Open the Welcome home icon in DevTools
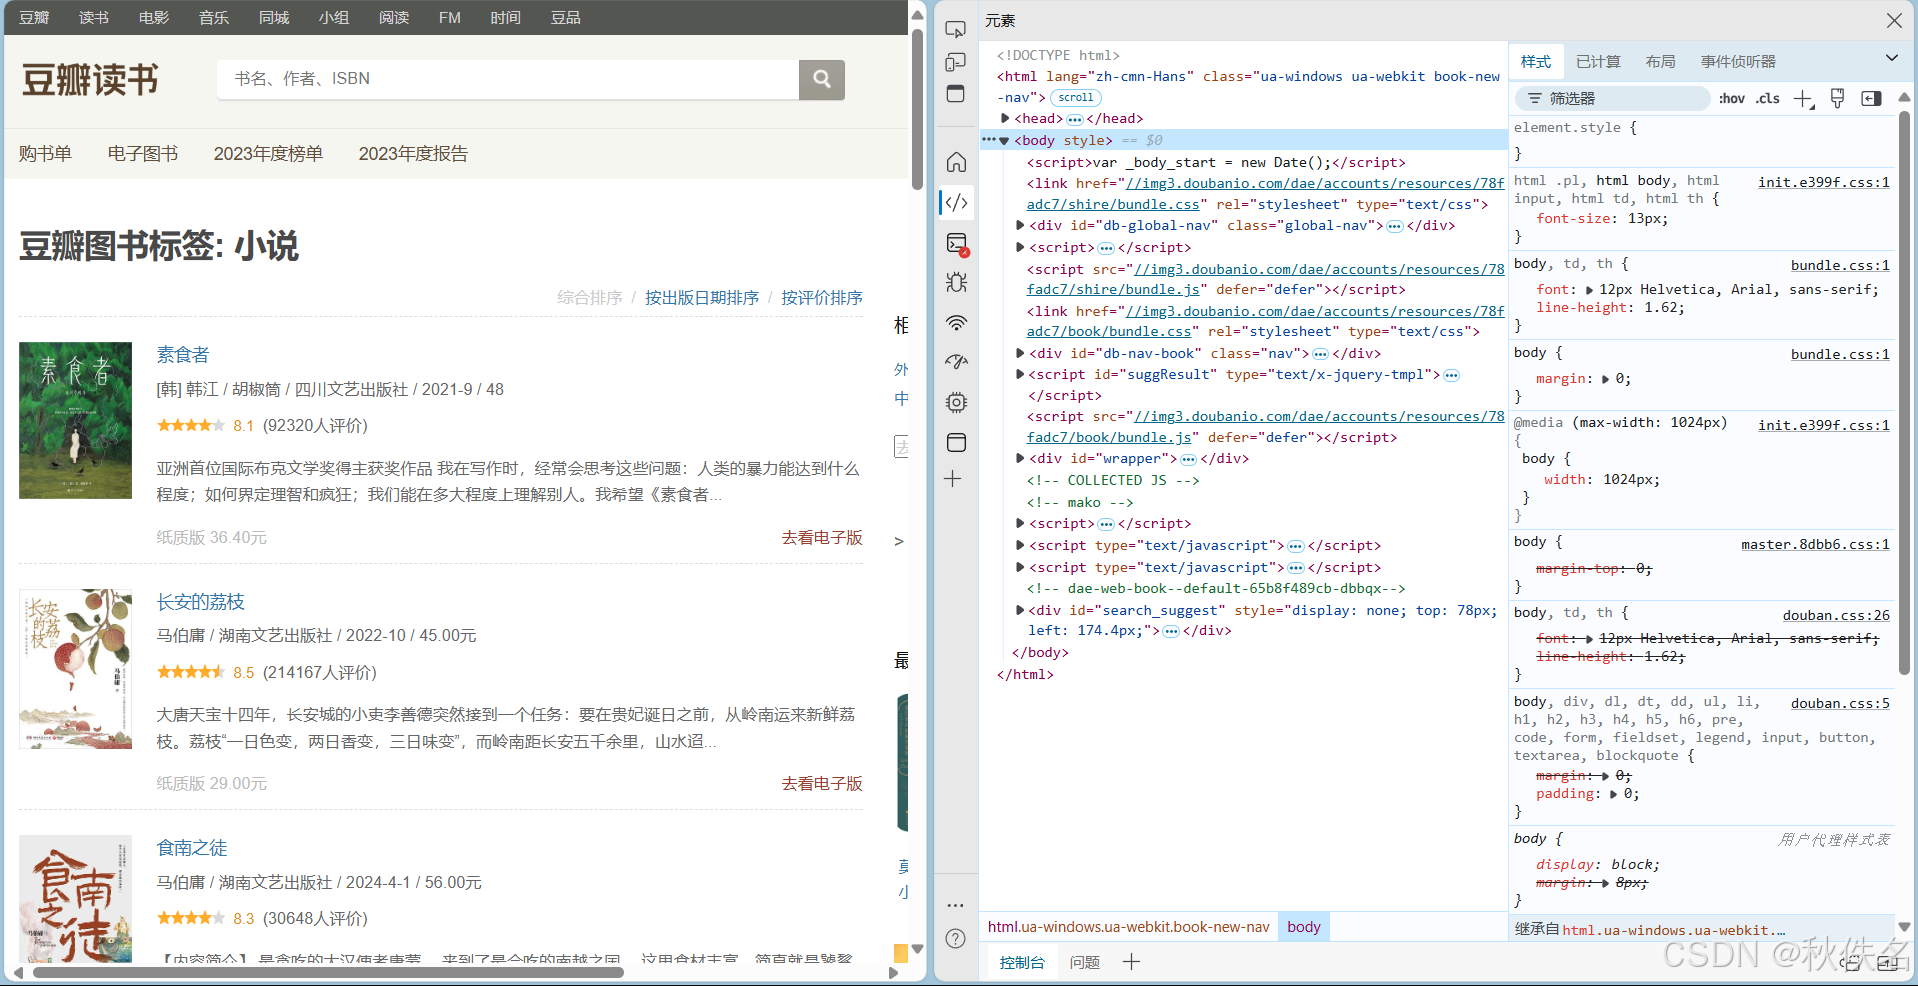Image resolution: width=1918 pixels, height=986 pixels. [x=957, y=162]
